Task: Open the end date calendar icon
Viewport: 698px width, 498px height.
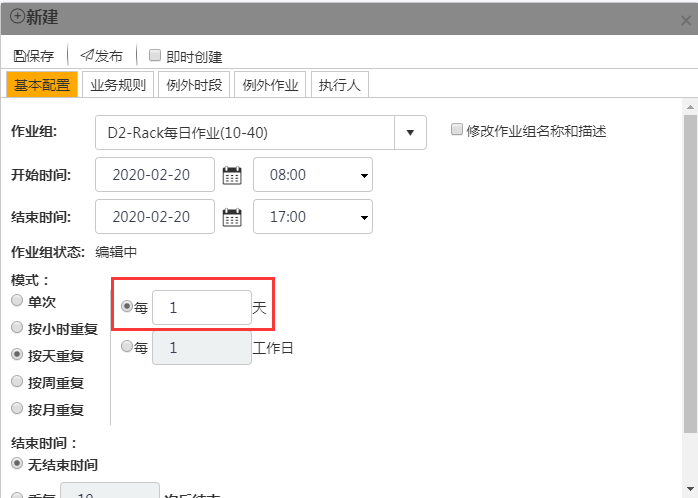Action: pyautogui.click(x=232, y=216)
